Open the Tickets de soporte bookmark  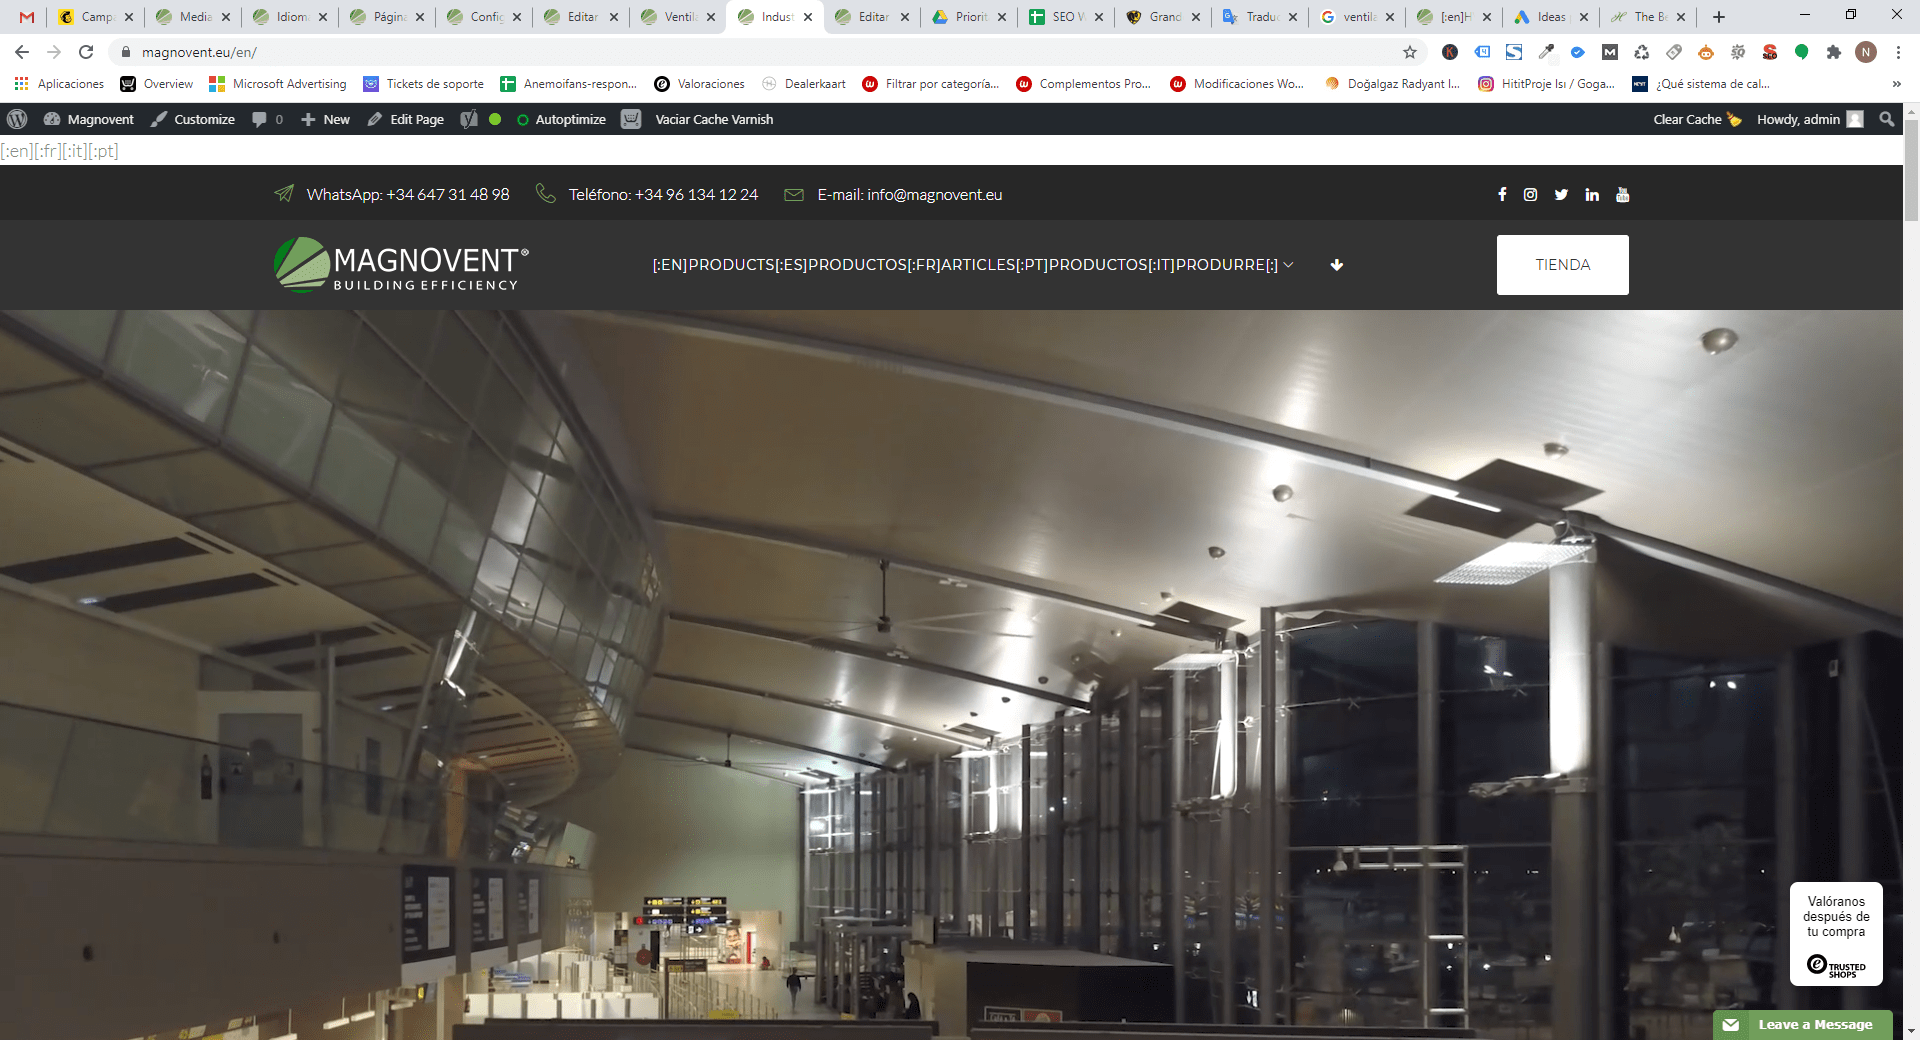424,84
